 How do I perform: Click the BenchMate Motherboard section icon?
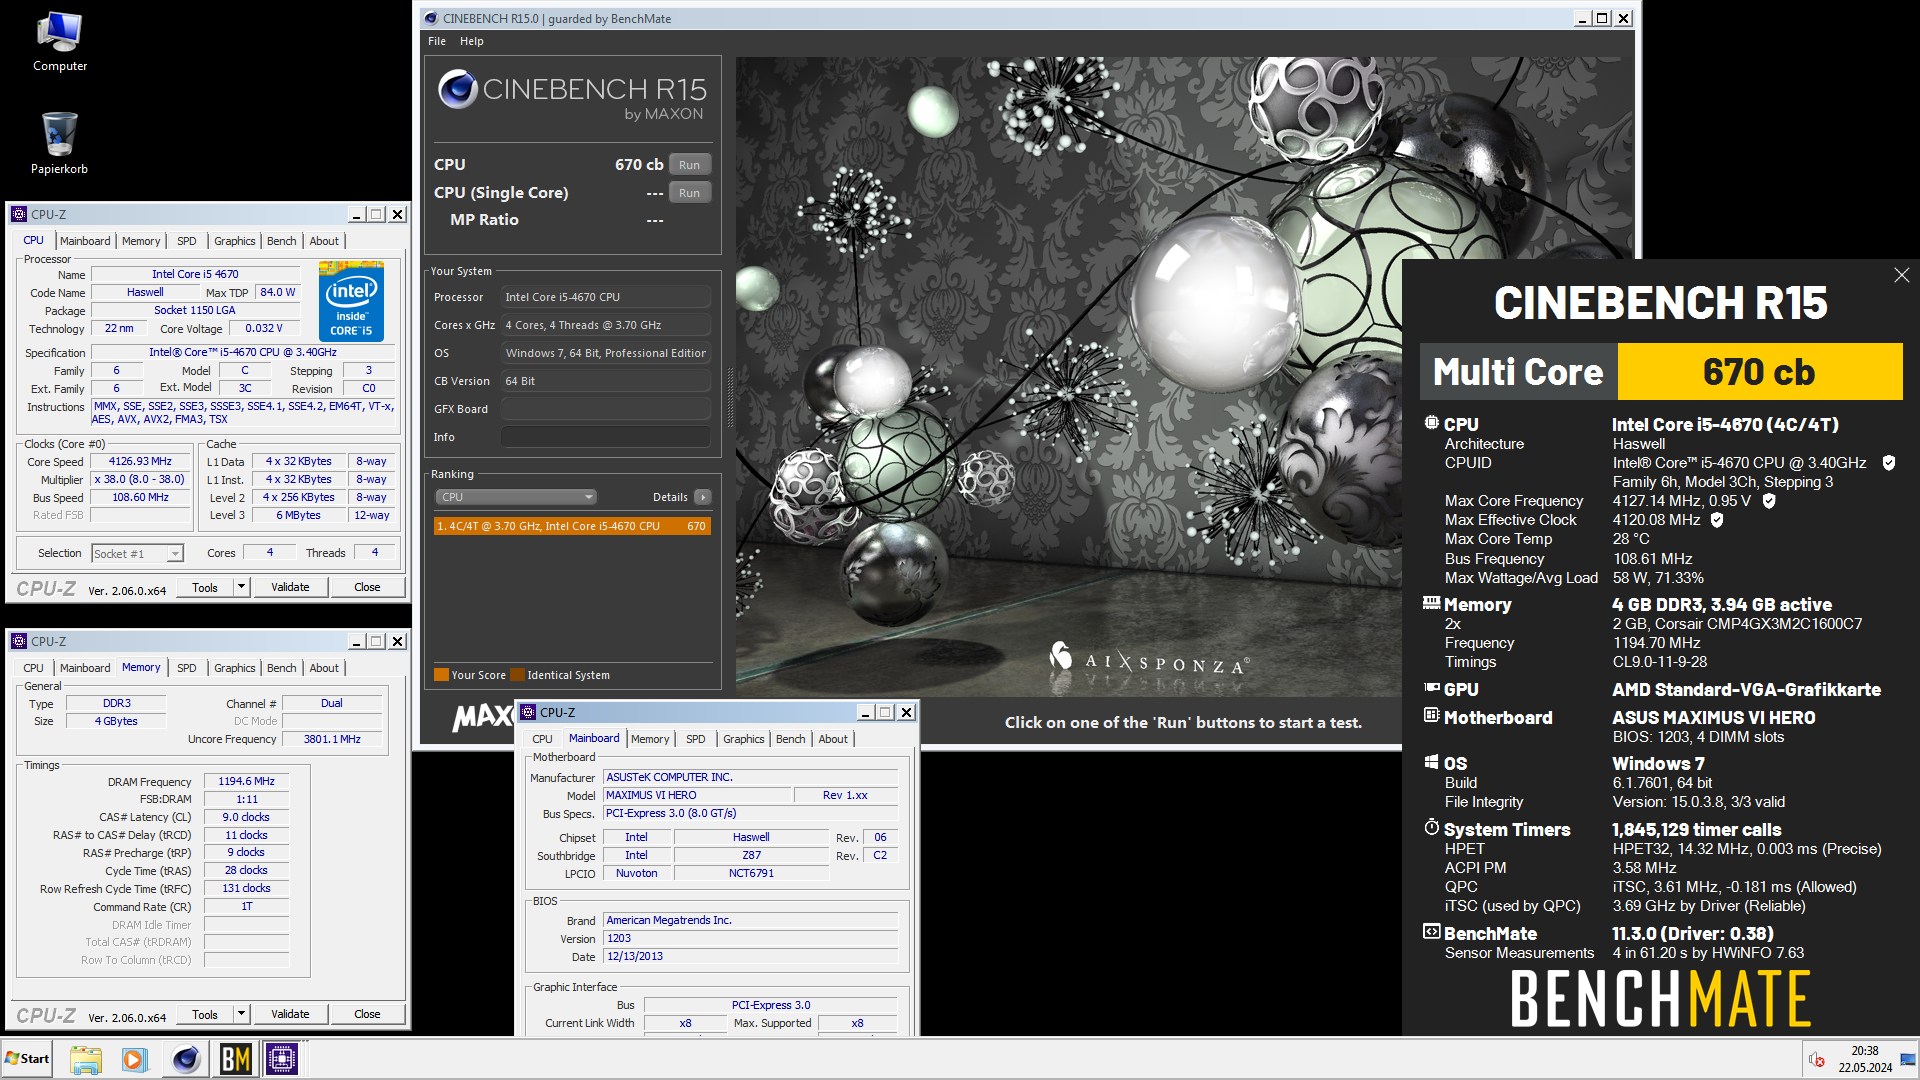[1431, 716]
